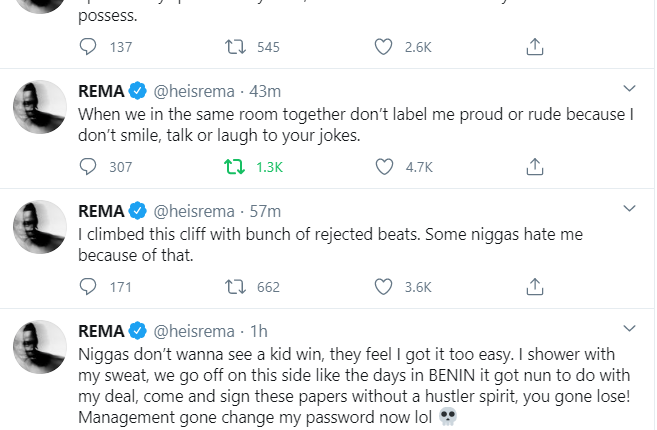Reply to the tweet with 307 replies
The image size is (657, 430).
(89, 167)
